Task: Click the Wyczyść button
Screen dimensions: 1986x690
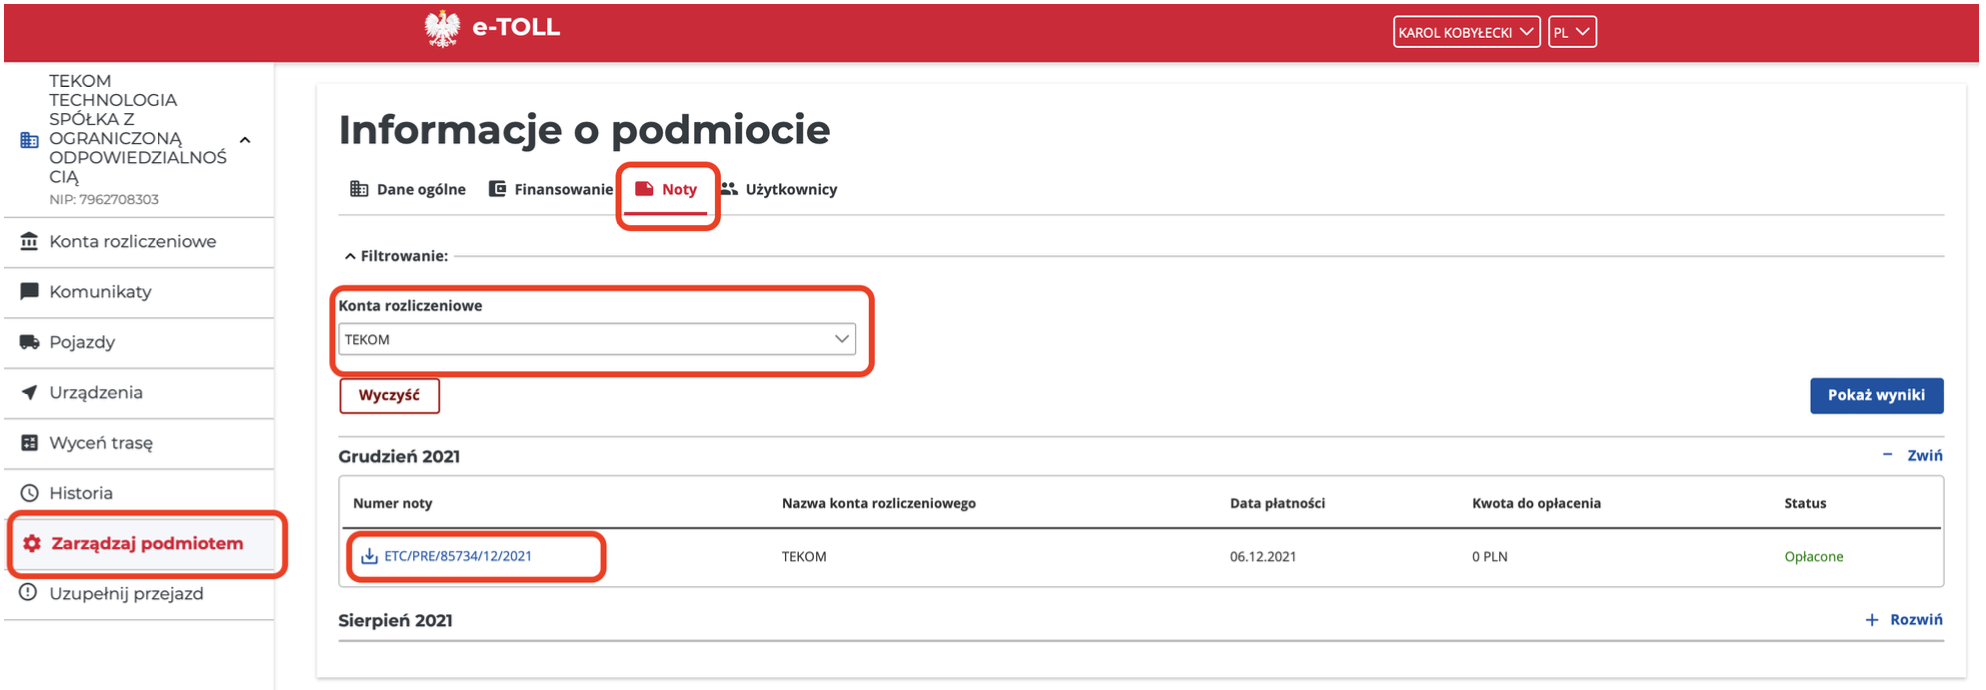Action: (x=389, y=395)
